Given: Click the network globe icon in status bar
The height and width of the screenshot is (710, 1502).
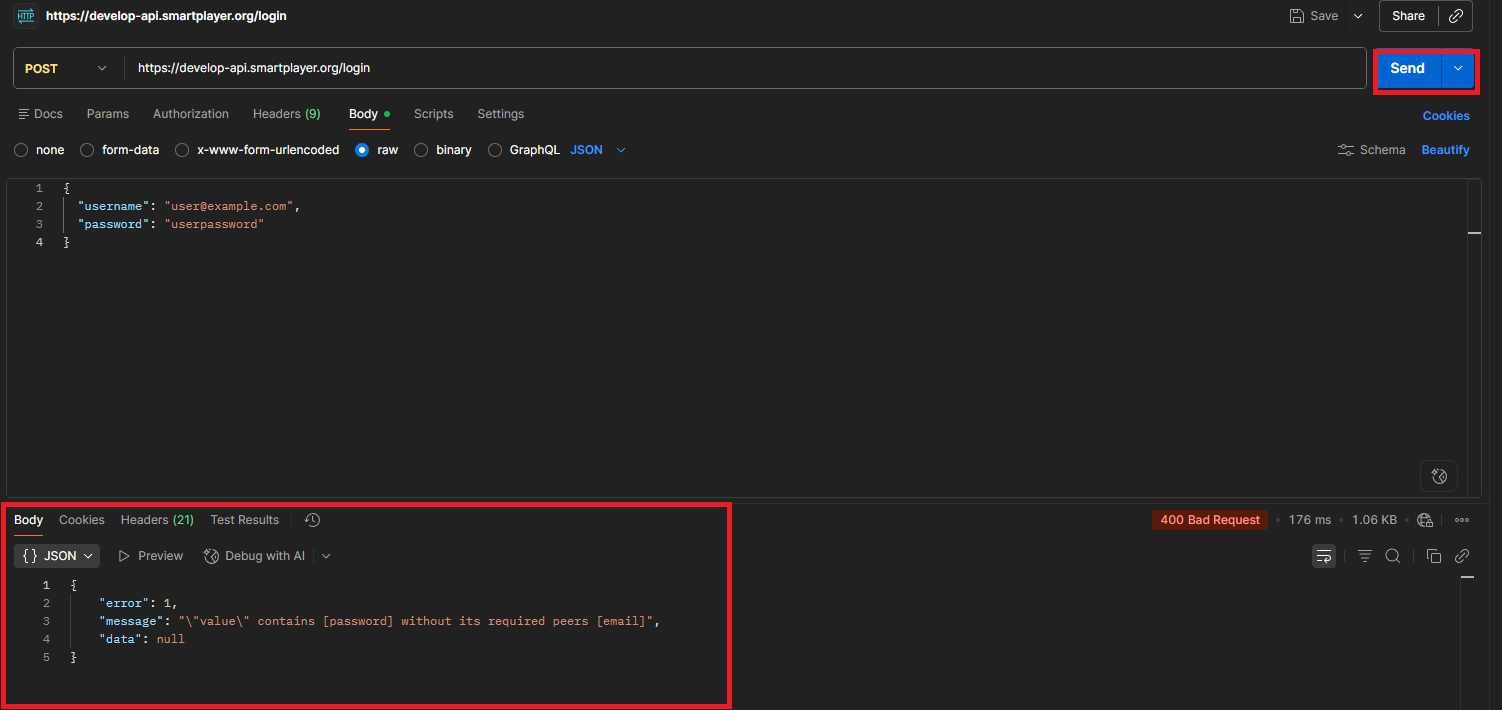Looking at the screenshot, I should (1425, 520).
